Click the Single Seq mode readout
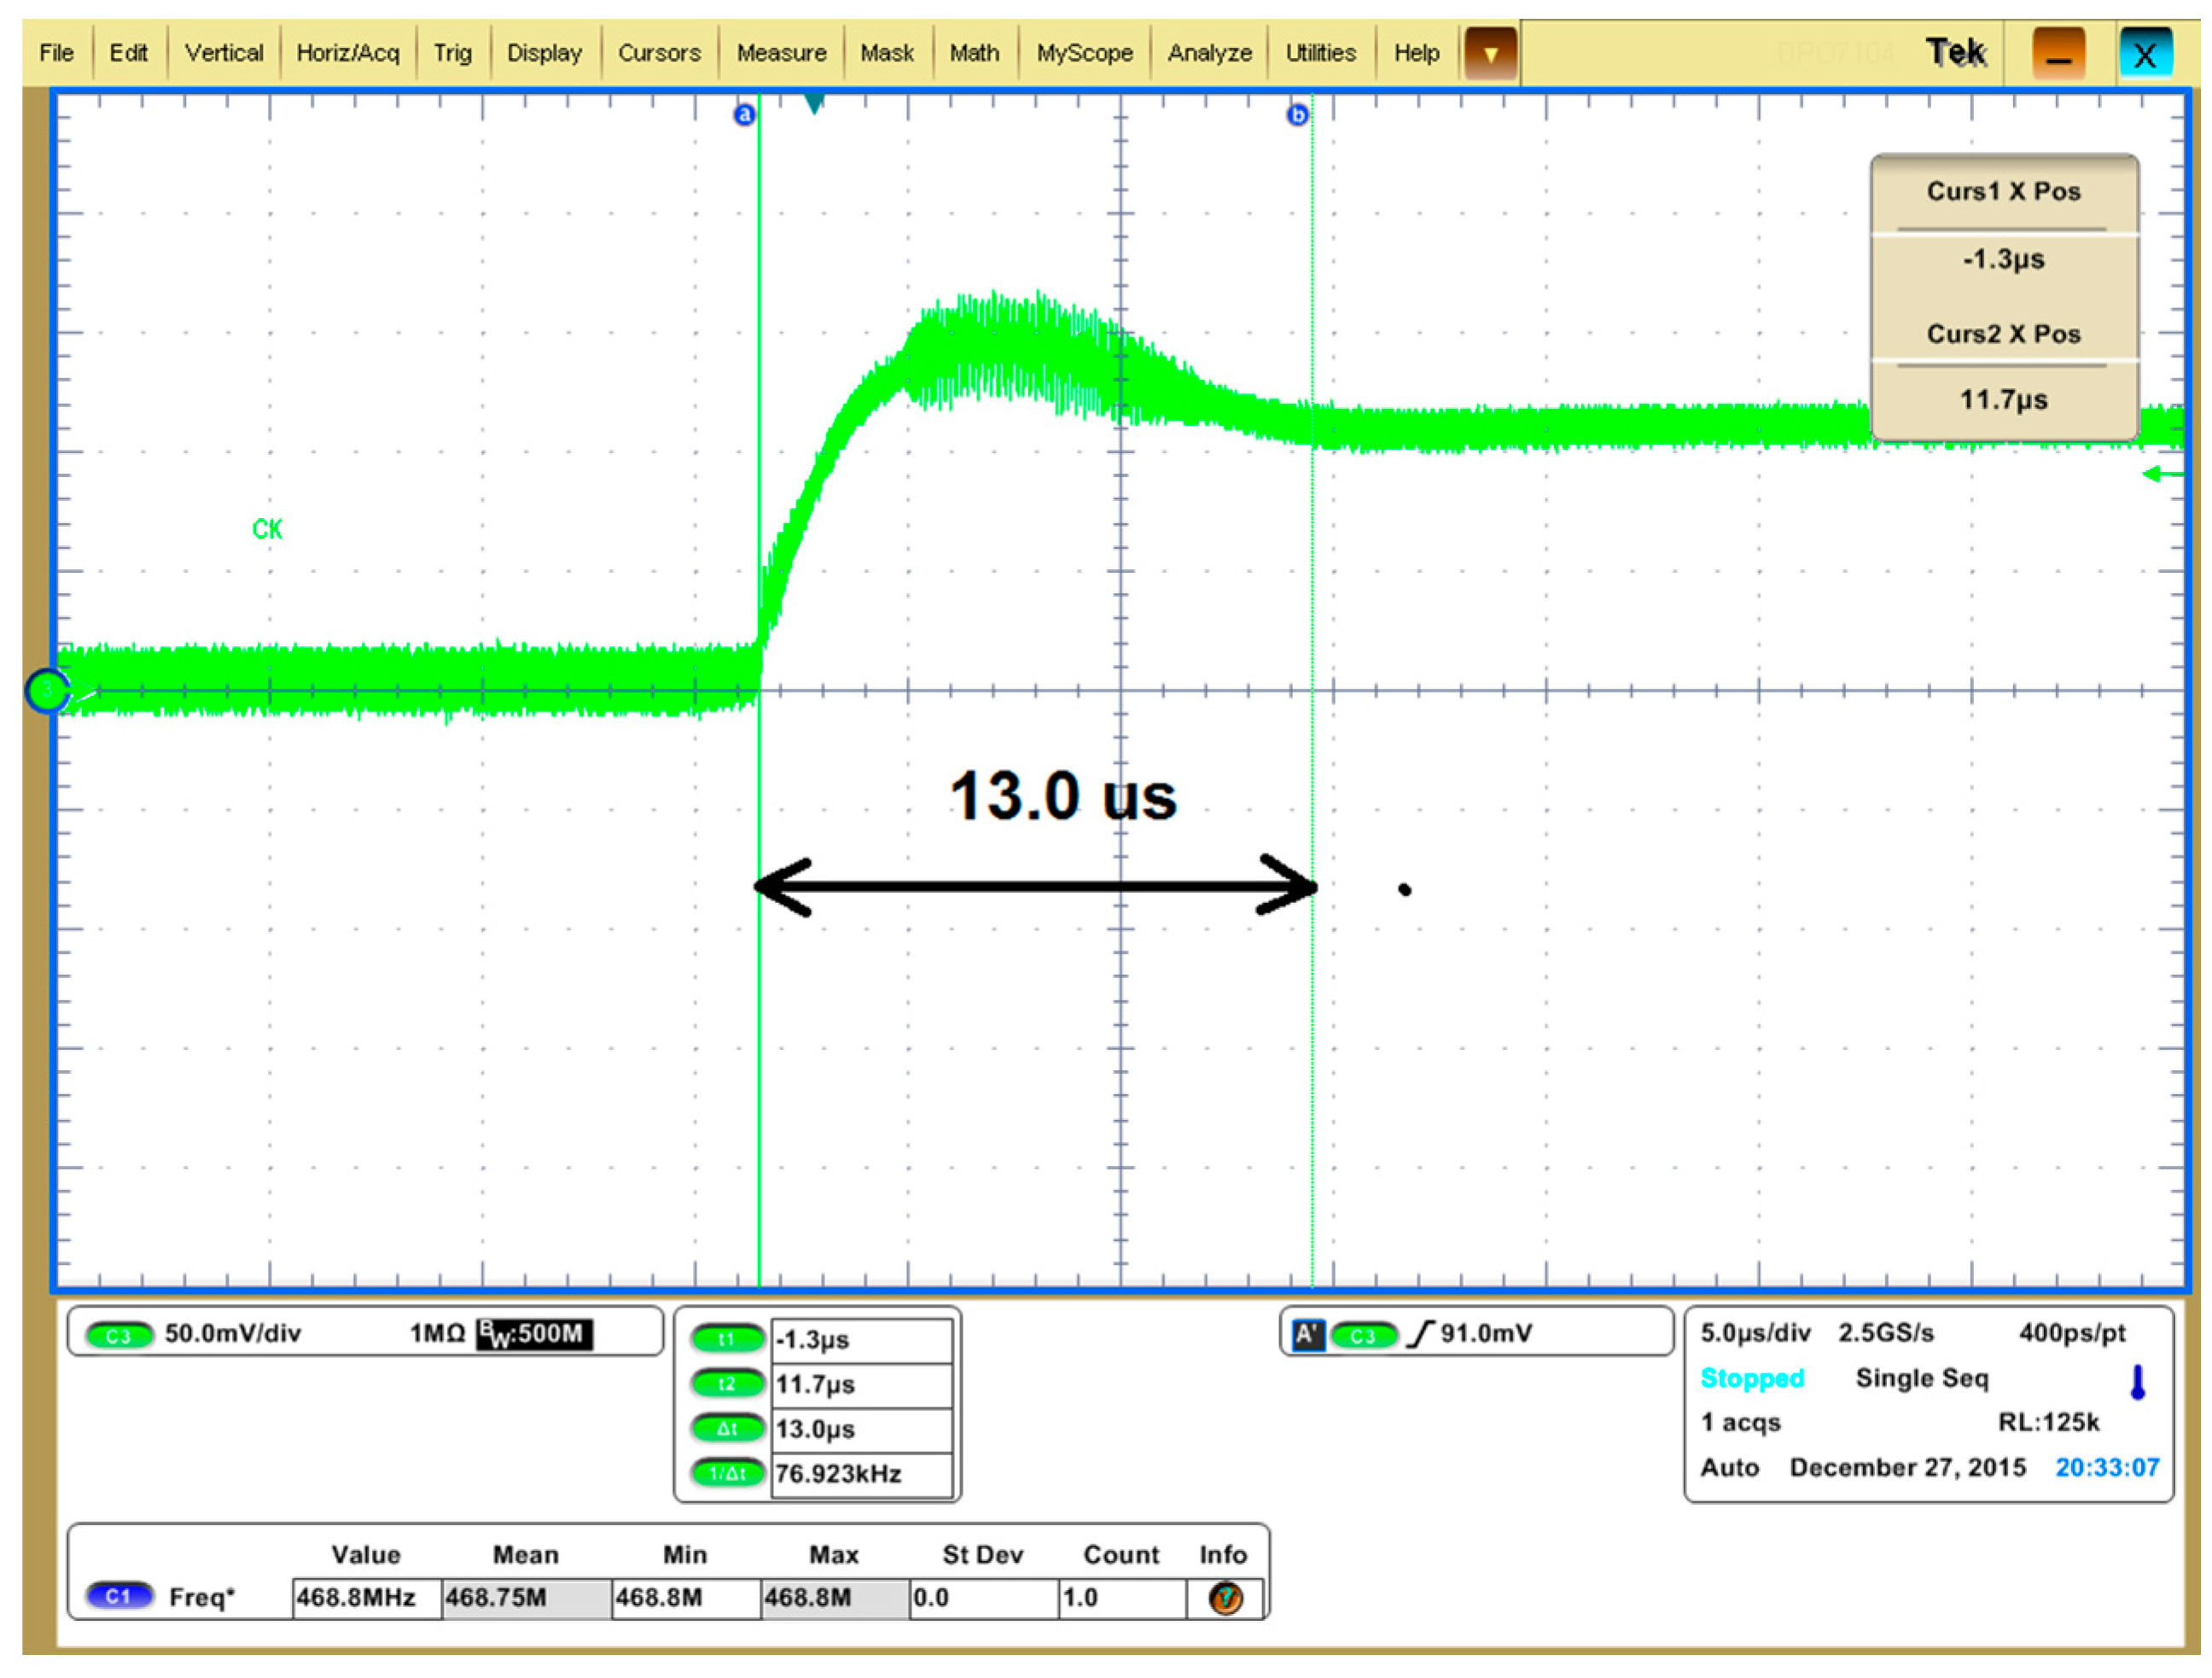This screenshot has height=1678, width=2212. [x=1922, y=1379]
